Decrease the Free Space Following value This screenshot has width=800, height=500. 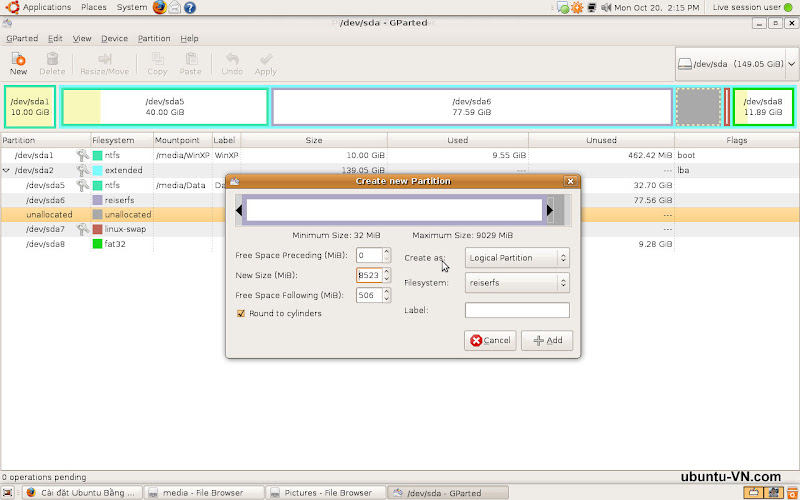(x=387, y=298)
